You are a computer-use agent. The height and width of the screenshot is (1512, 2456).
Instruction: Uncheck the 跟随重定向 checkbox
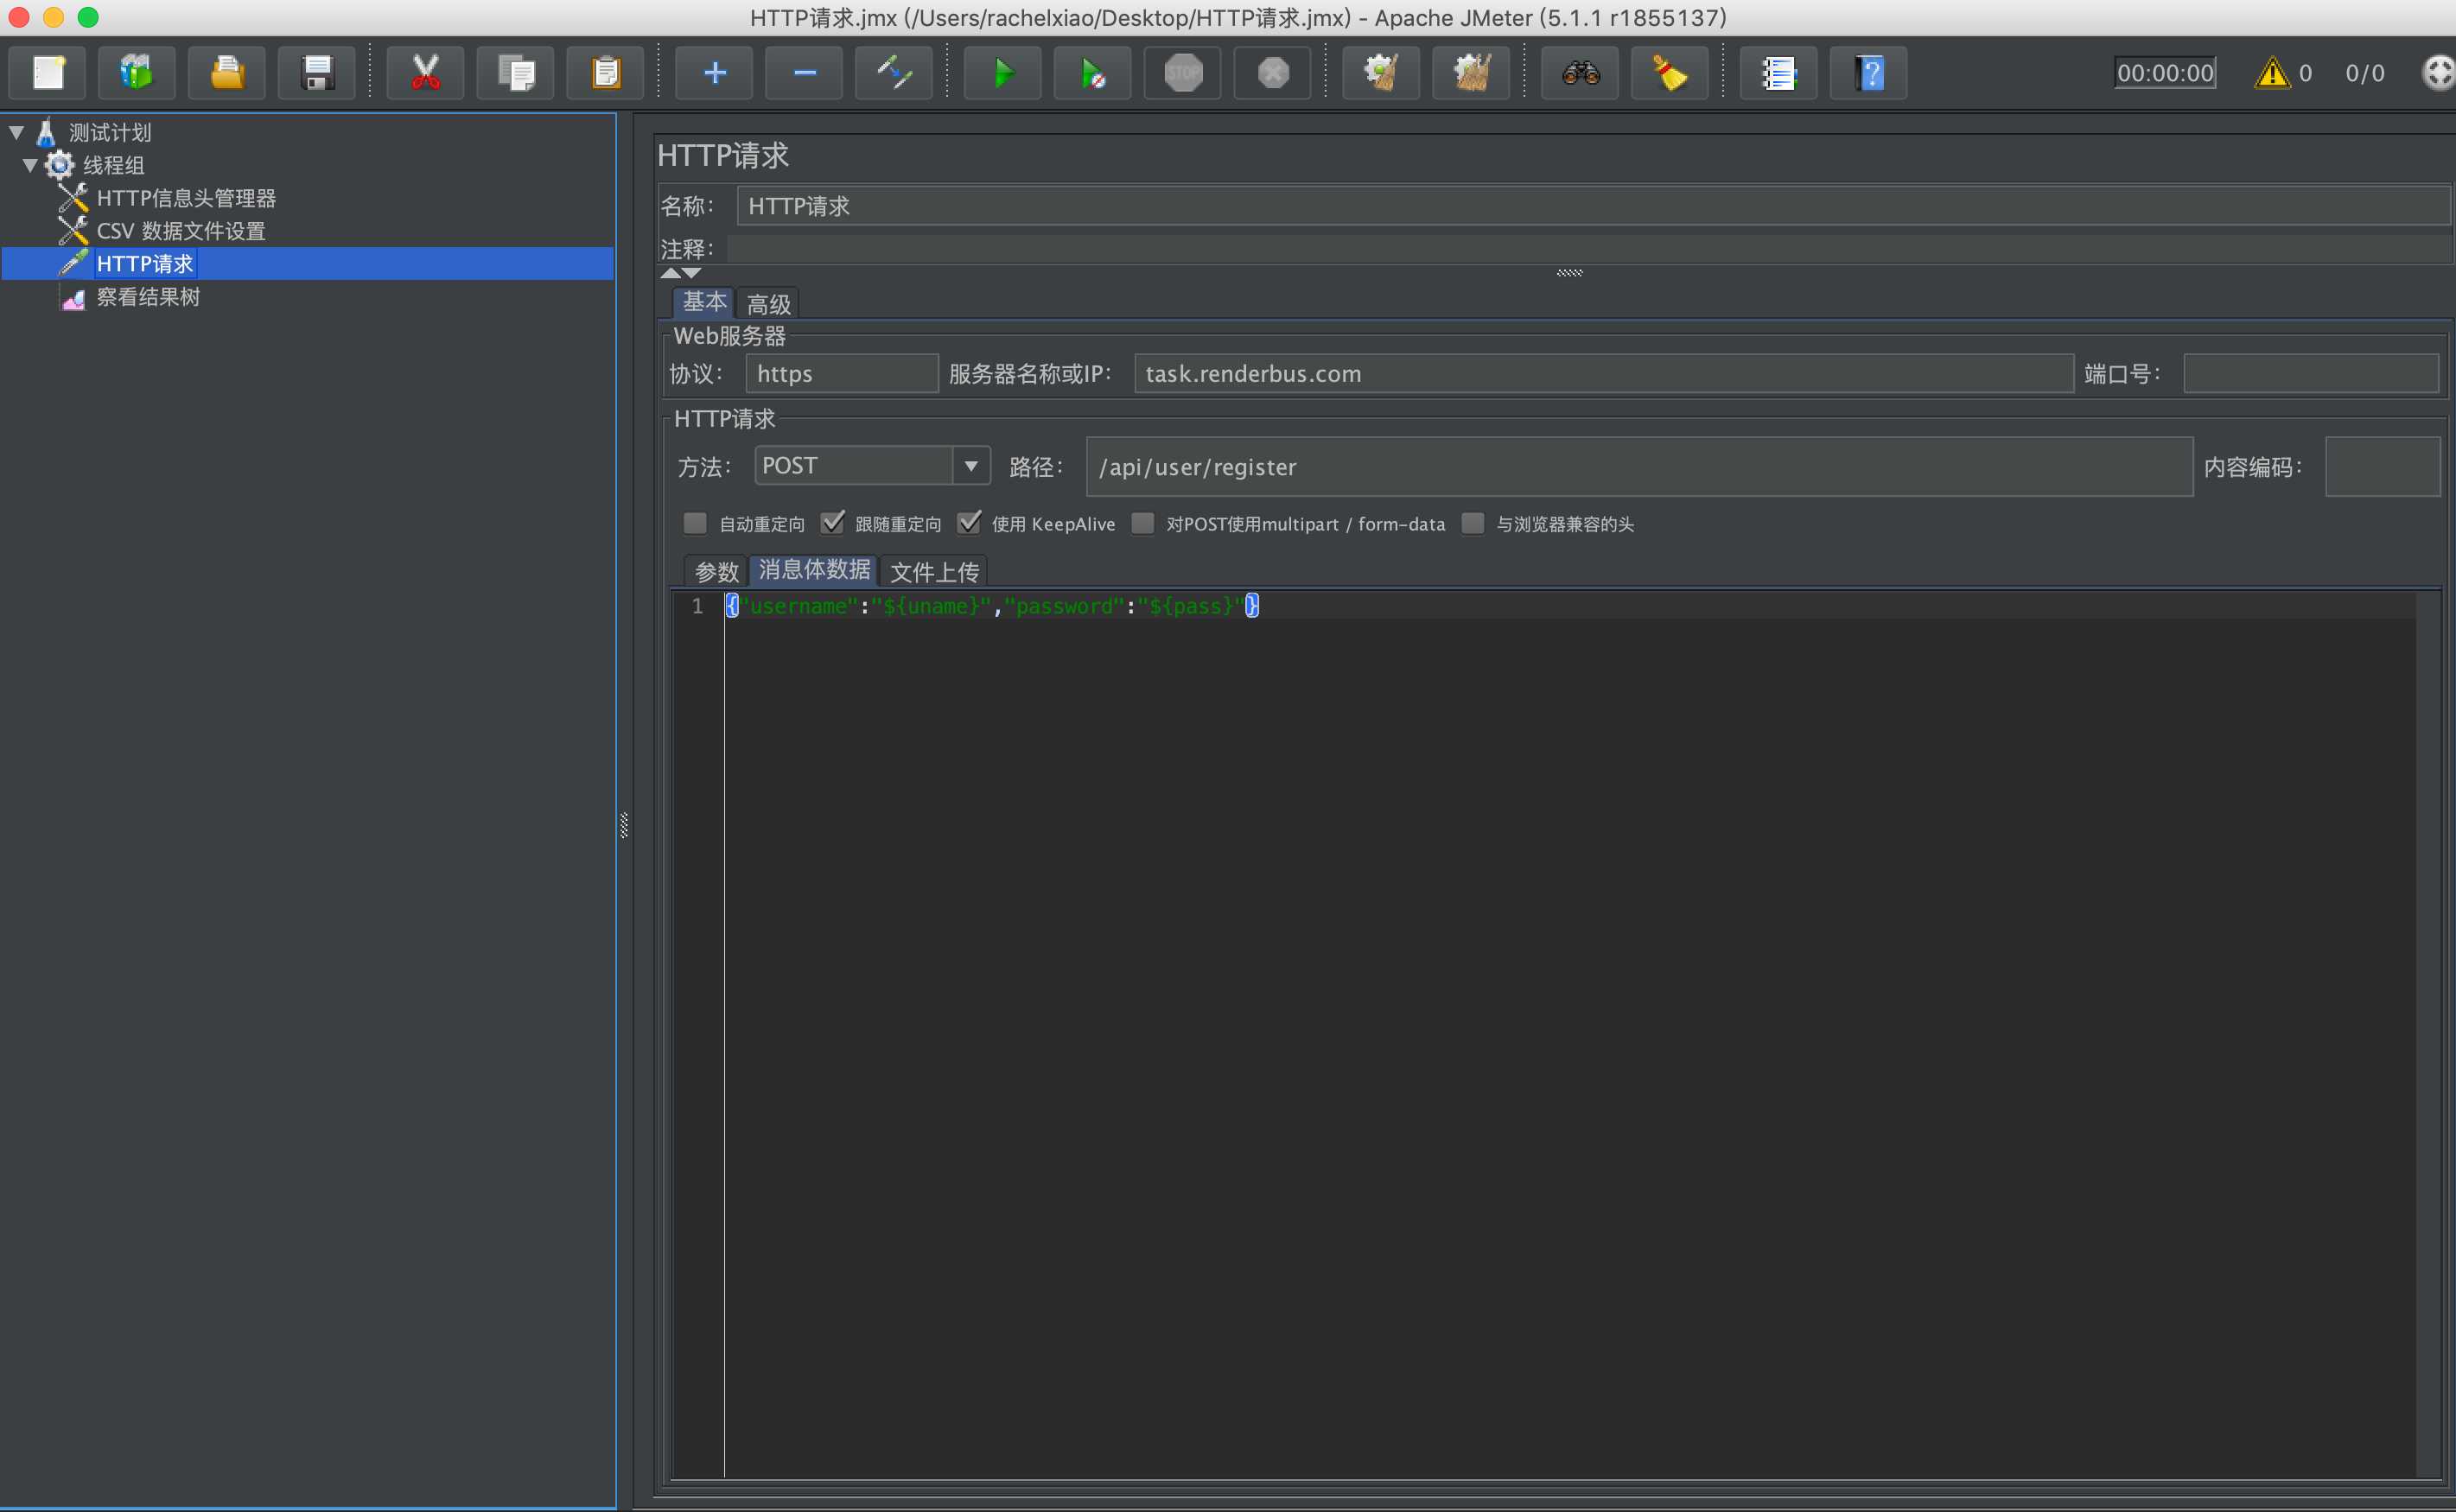pyautogui.click(x=832, y=523)
